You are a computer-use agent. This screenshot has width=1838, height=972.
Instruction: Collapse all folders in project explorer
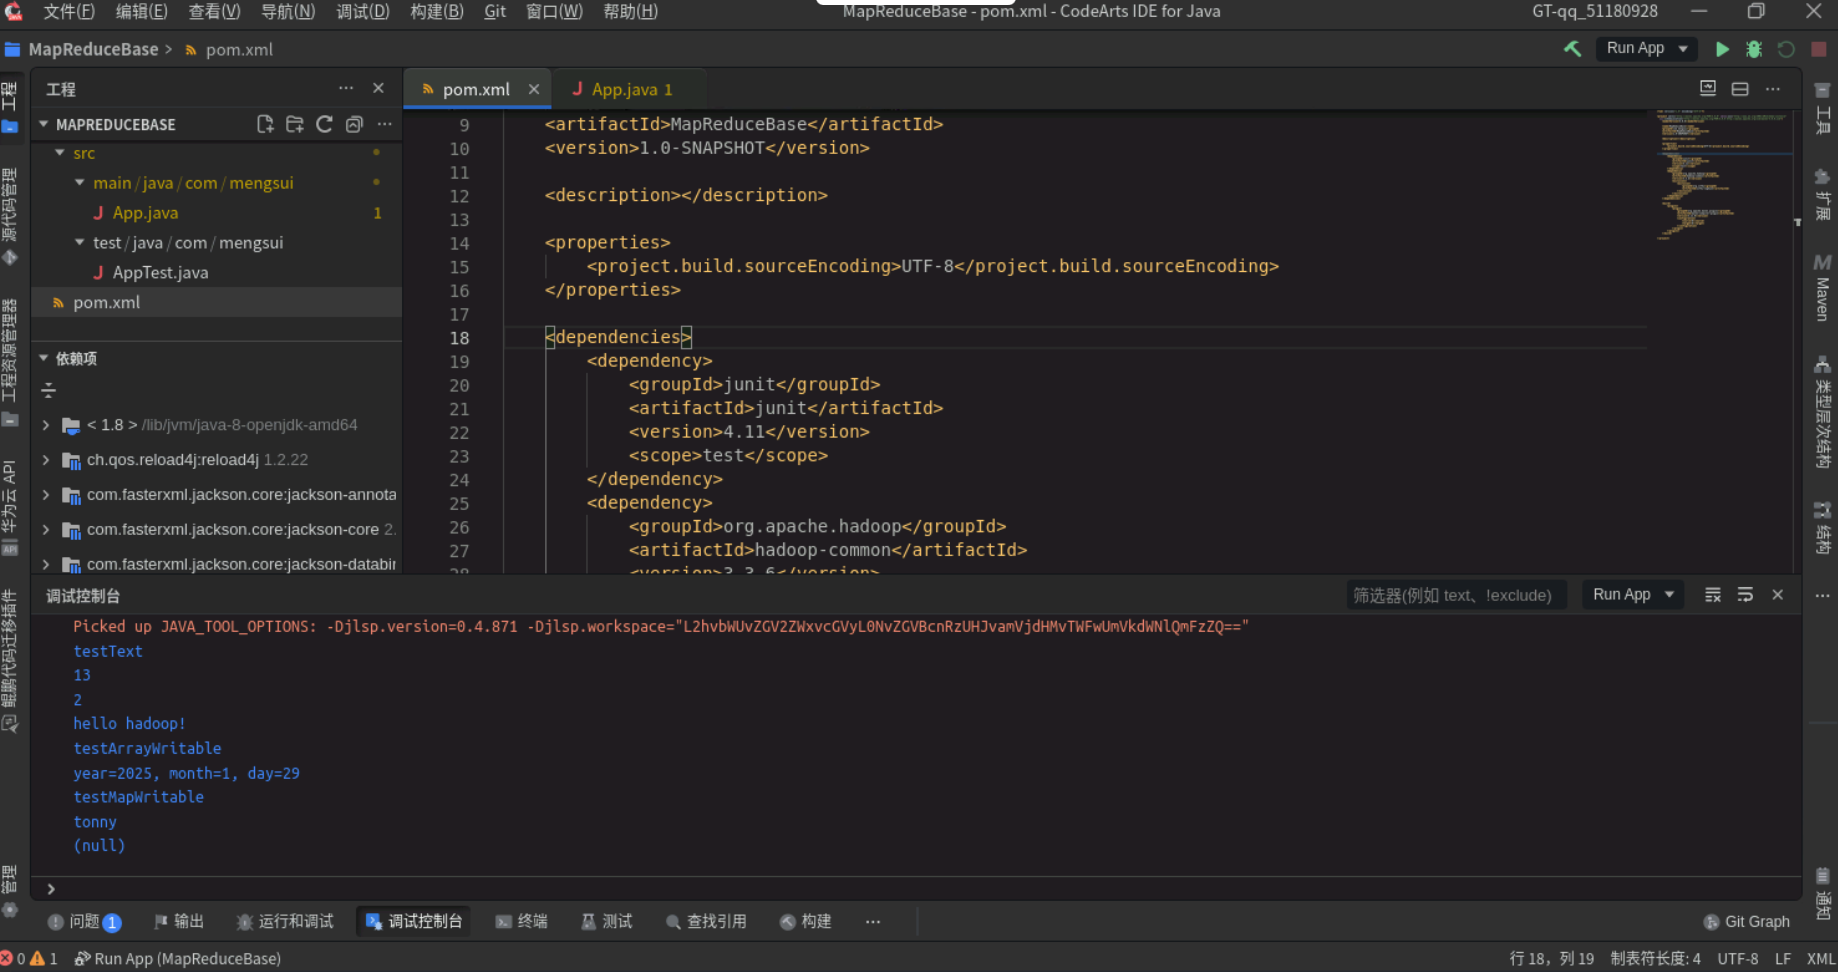[x=354, y=124]
